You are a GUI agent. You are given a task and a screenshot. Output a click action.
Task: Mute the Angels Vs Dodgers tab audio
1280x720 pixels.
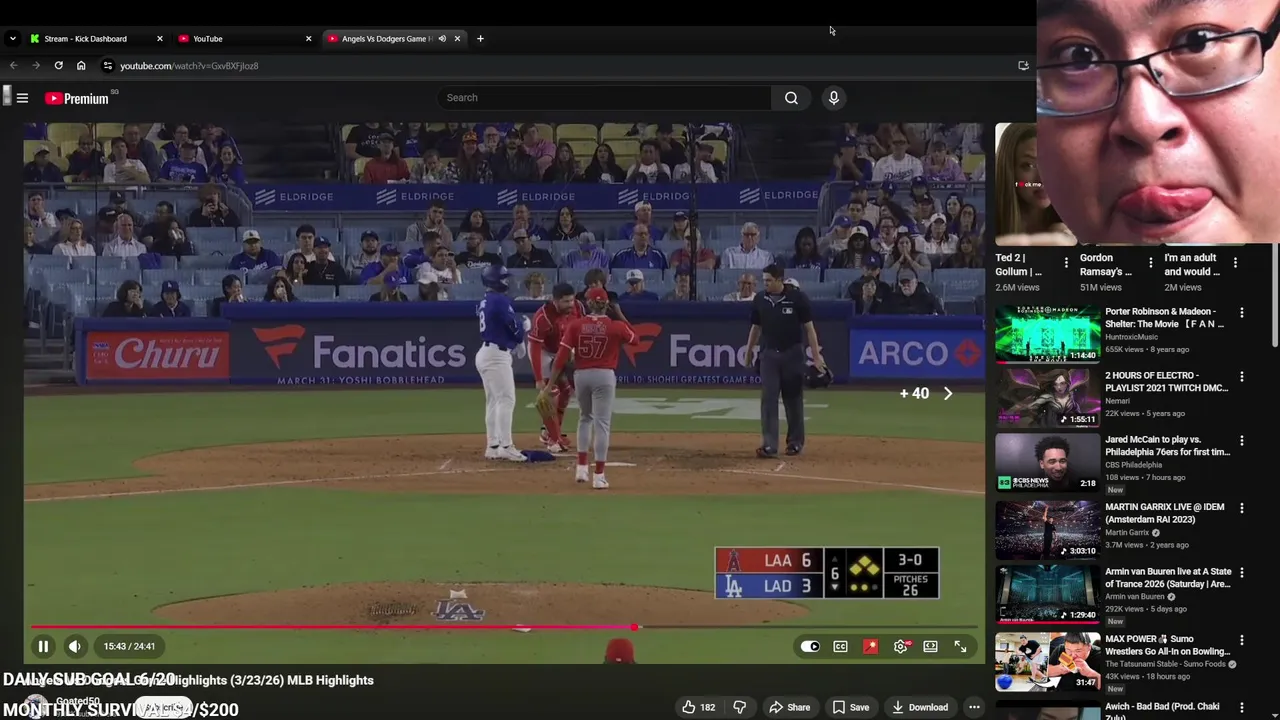[442, 39]
